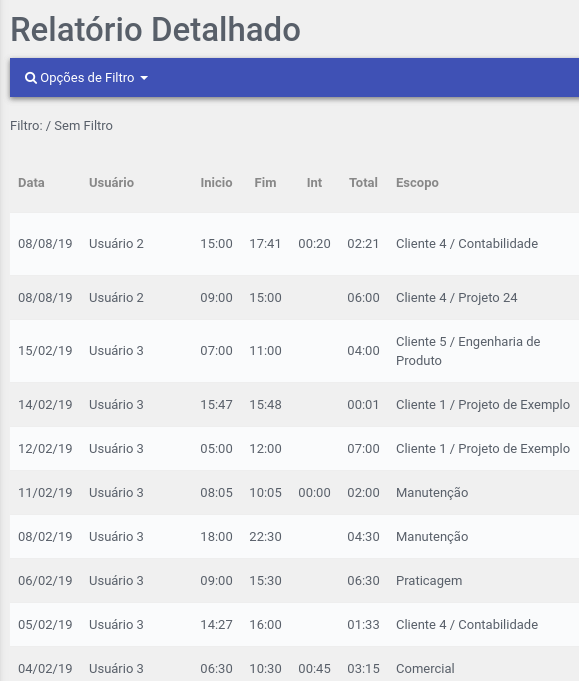Click the Int column header
This screenshot has height=681, width=579.
[314, 182]
